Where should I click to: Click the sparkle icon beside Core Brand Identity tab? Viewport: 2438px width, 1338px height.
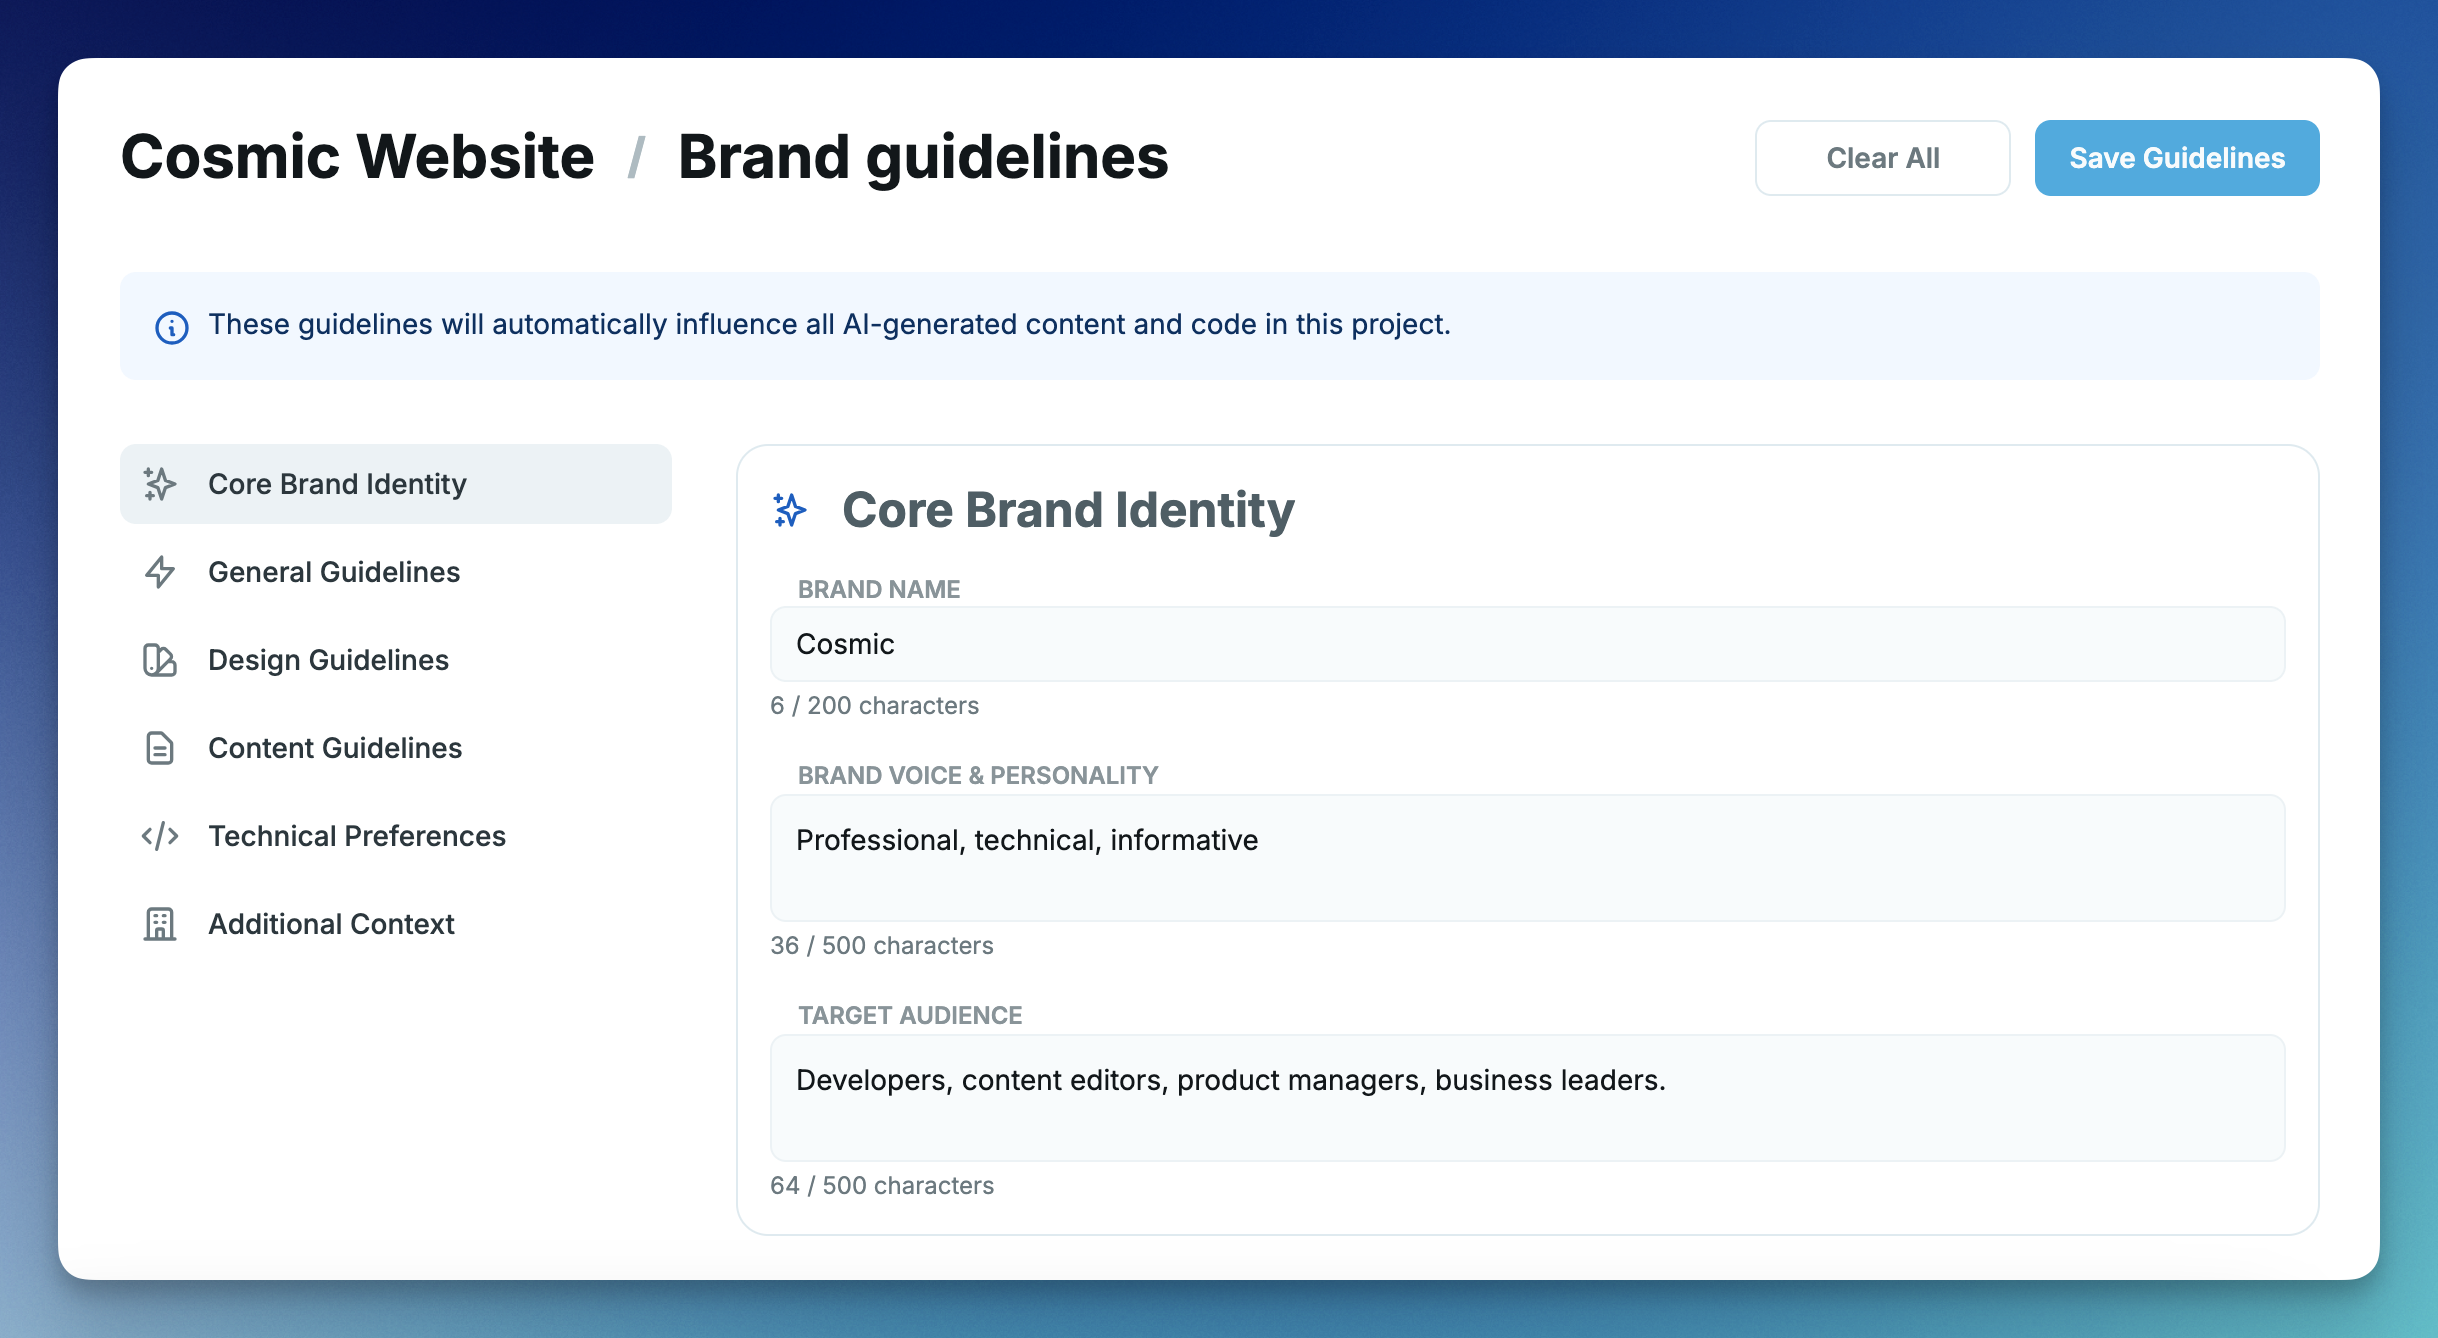point(160,484)
